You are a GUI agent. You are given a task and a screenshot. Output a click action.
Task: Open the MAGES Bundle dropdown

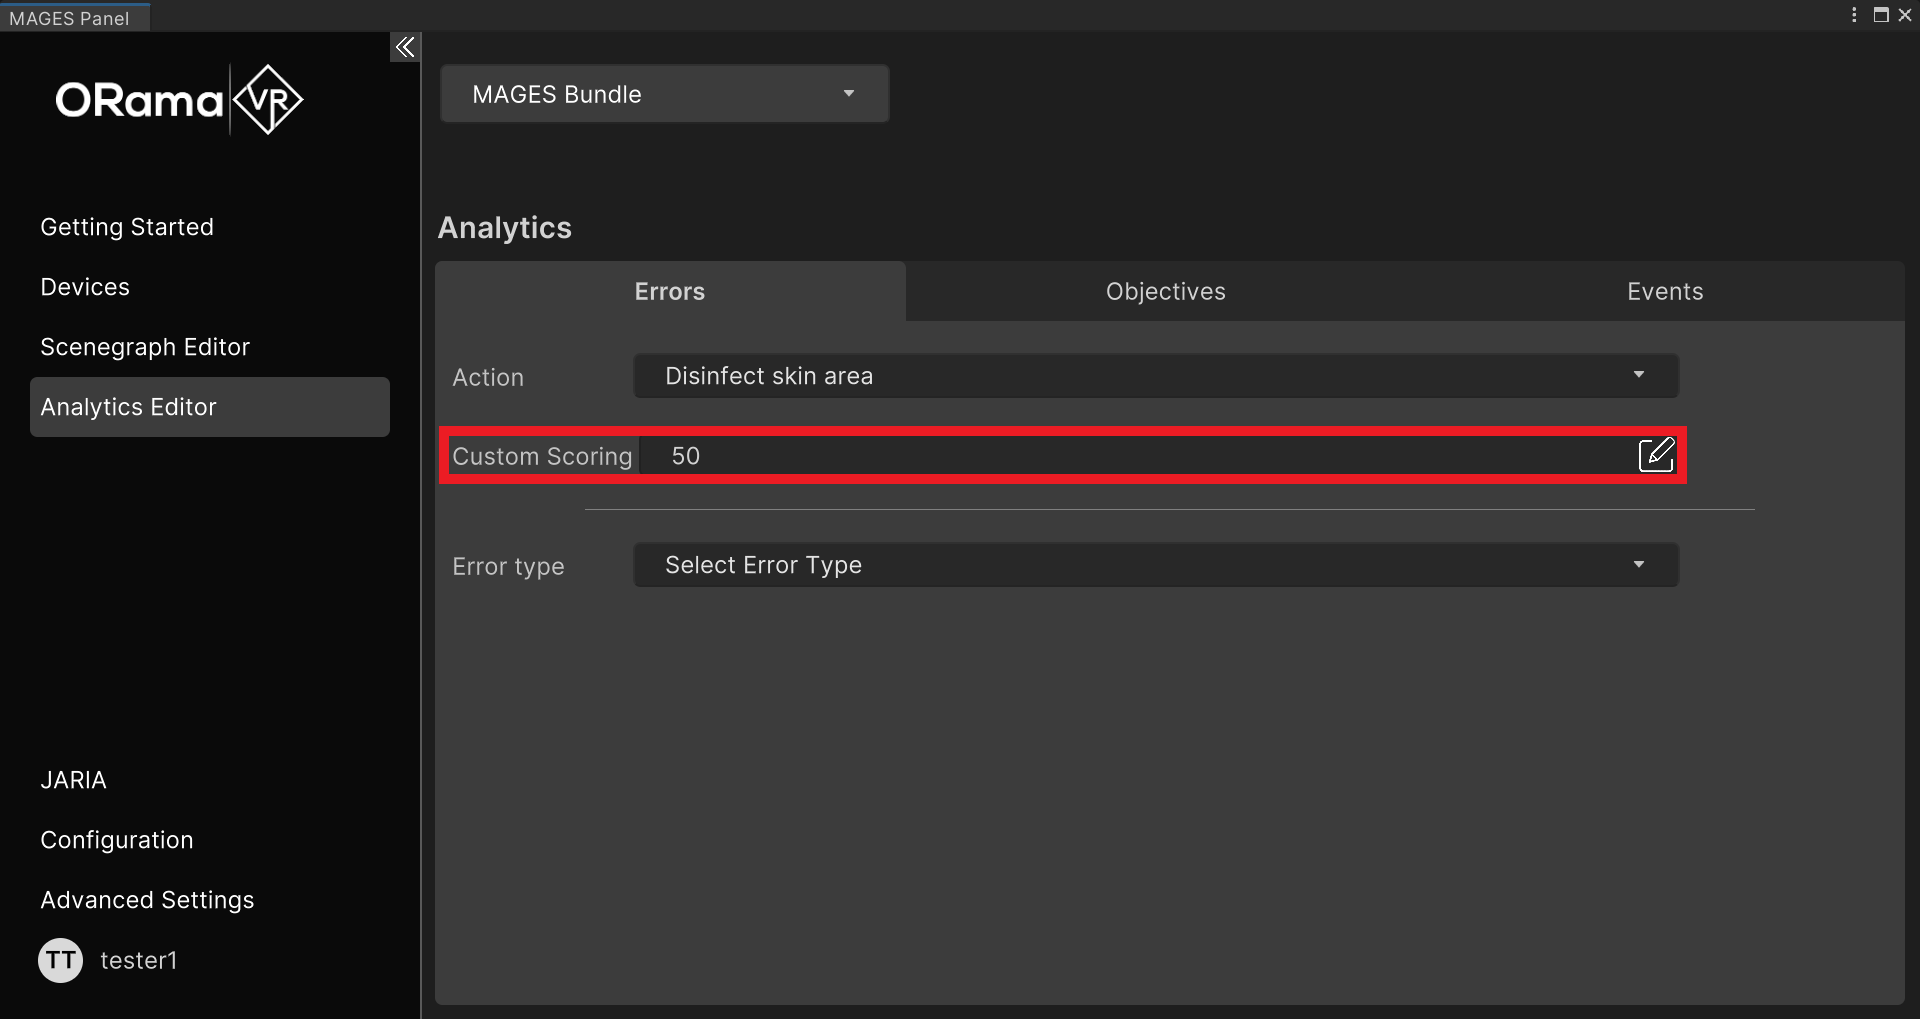point(664,94)
